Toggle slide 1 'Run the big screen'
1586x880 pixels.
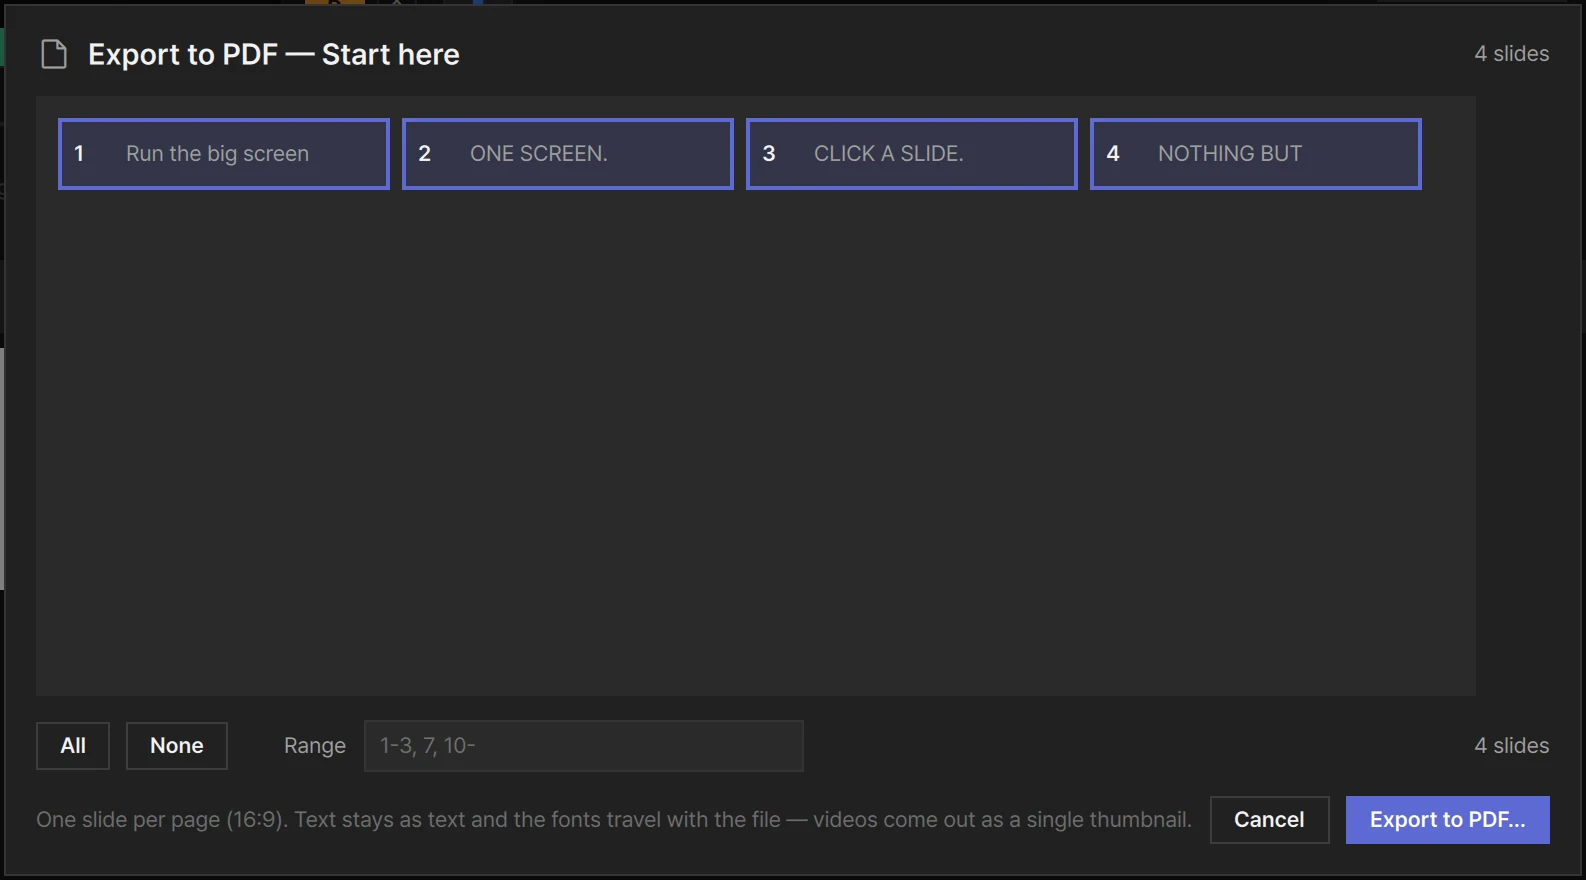pyautogui.click(x=224, y=154)
